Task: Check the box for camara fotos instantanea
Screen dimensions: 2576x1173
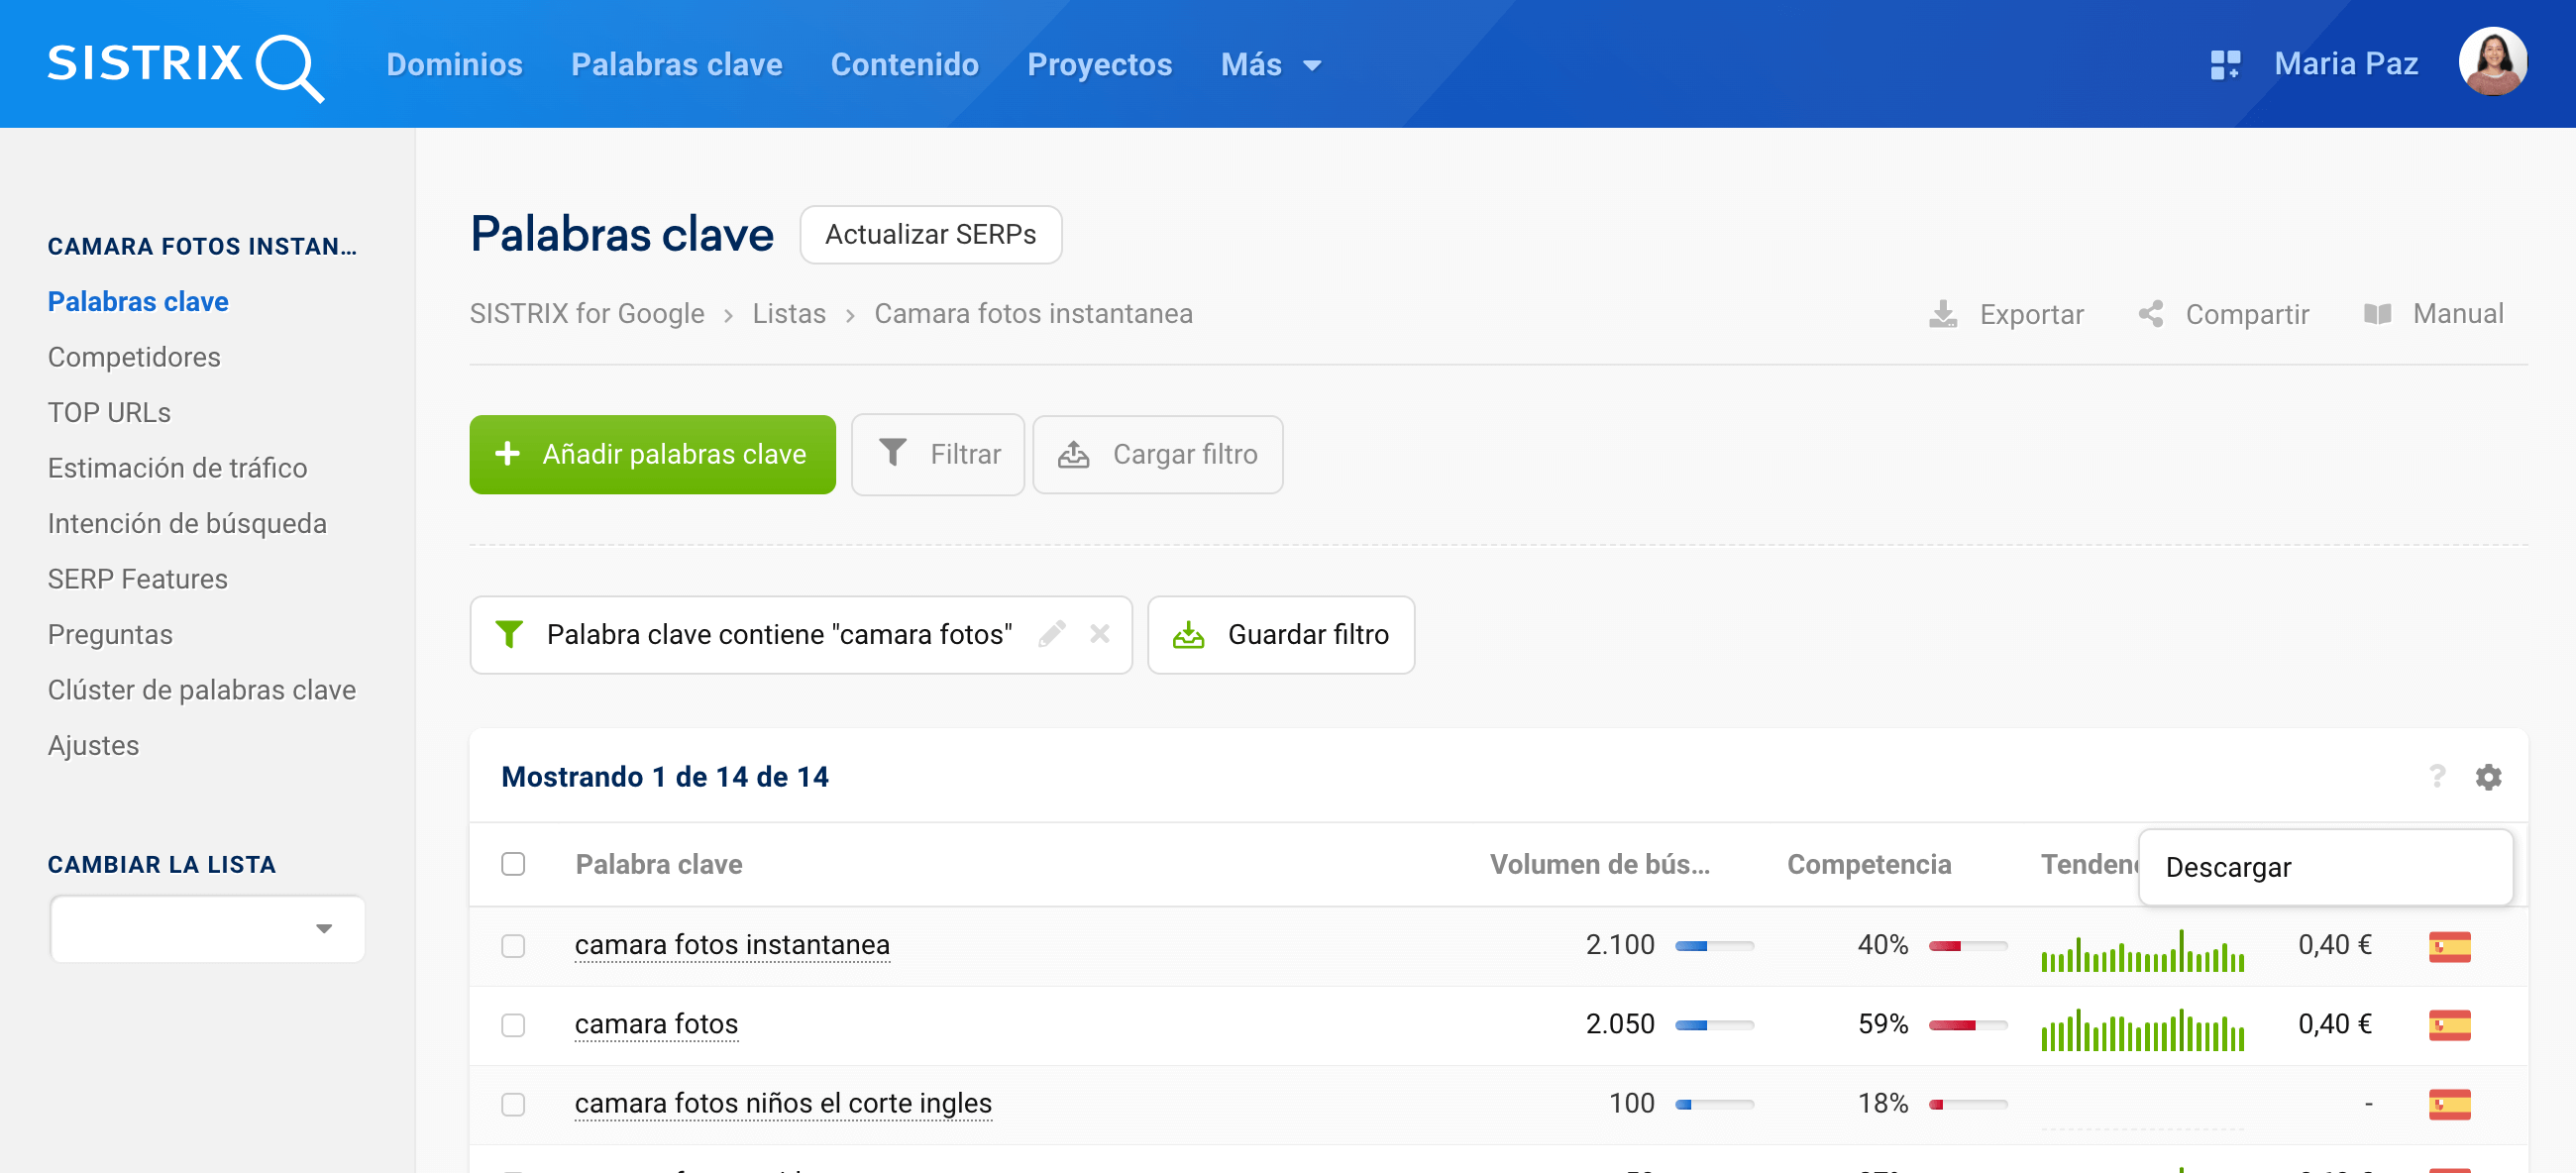Action: tap(513, 945)
